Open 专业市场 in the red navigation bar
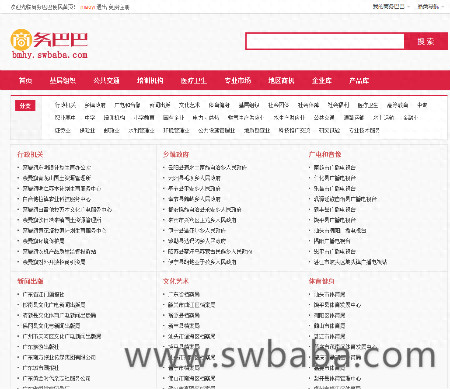The width and height of the screenshot is (450, 389). (238, 80)
